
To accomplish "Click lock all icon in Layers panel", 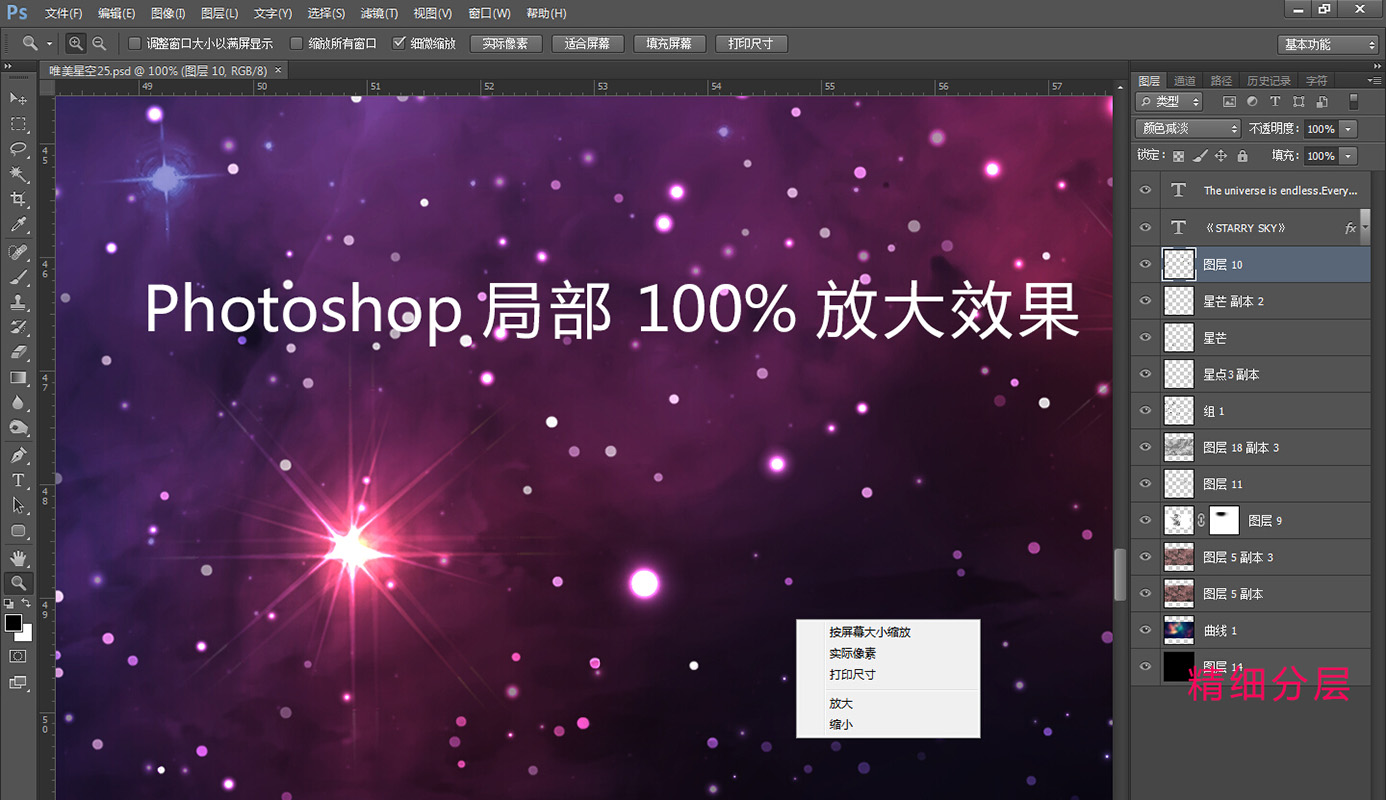I will [1242, 156].
